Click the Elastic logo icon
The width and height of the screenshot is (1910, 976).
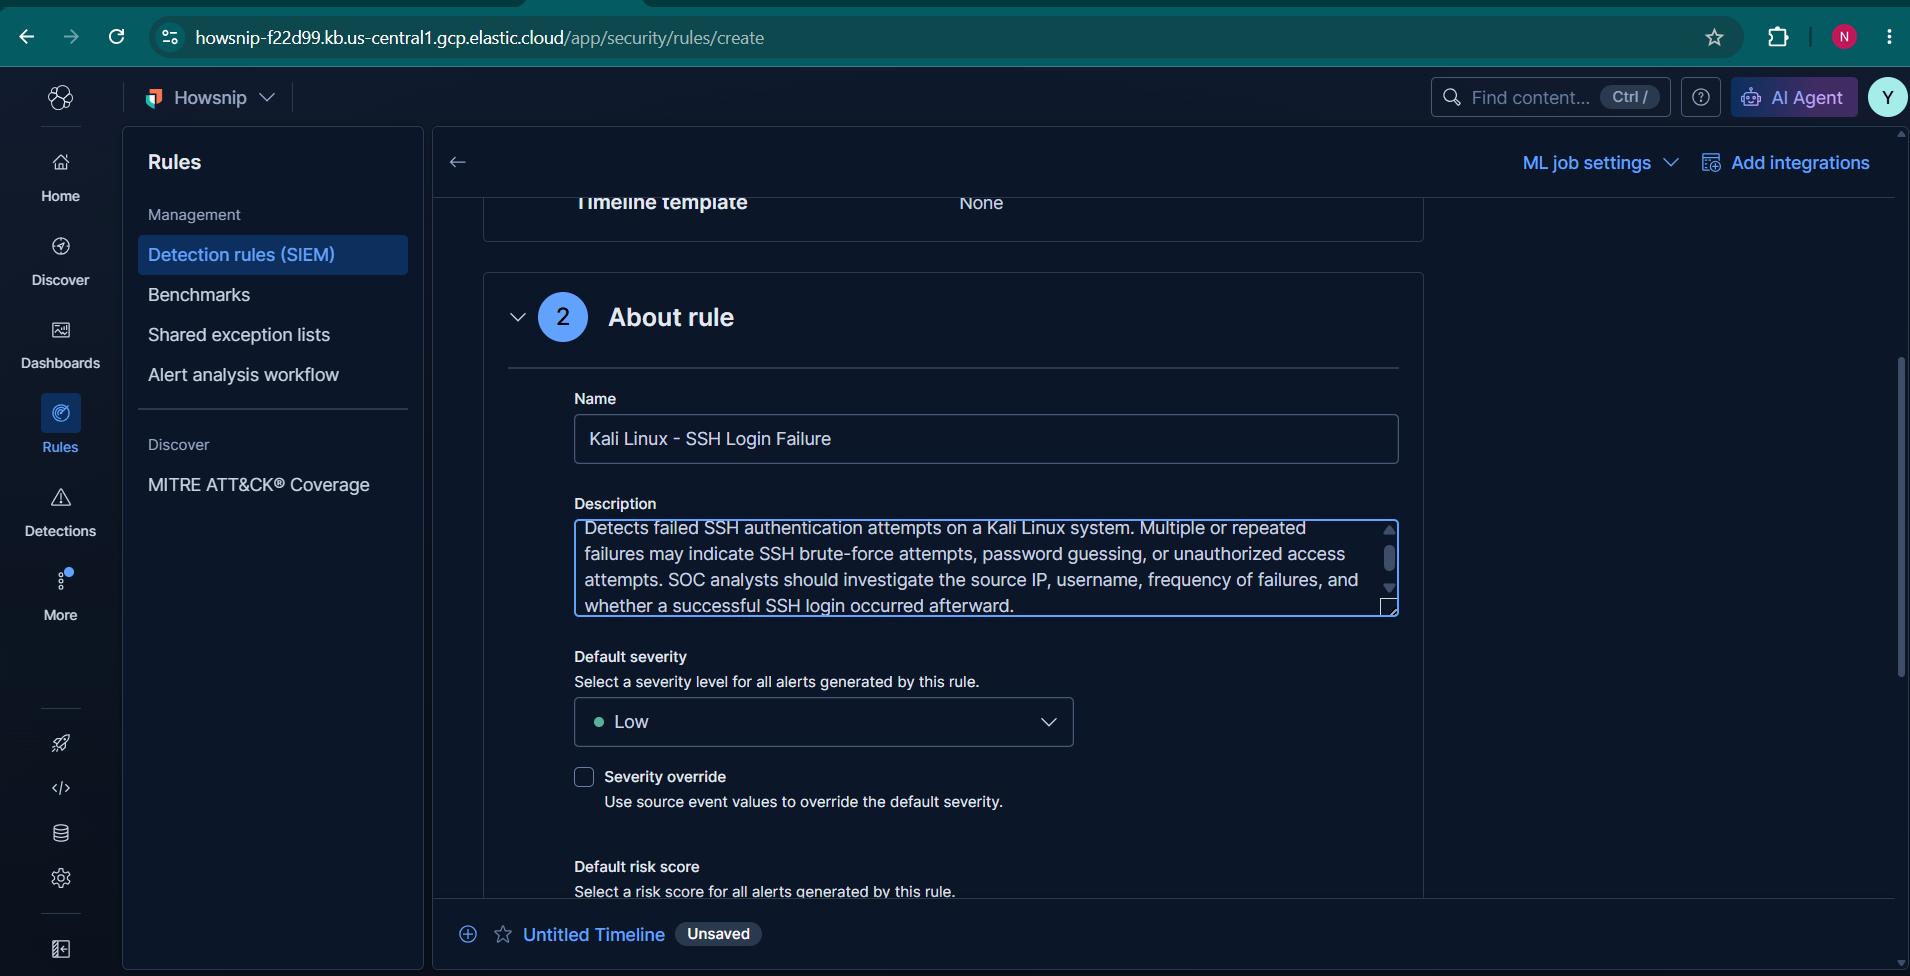(x=61, y=97)
